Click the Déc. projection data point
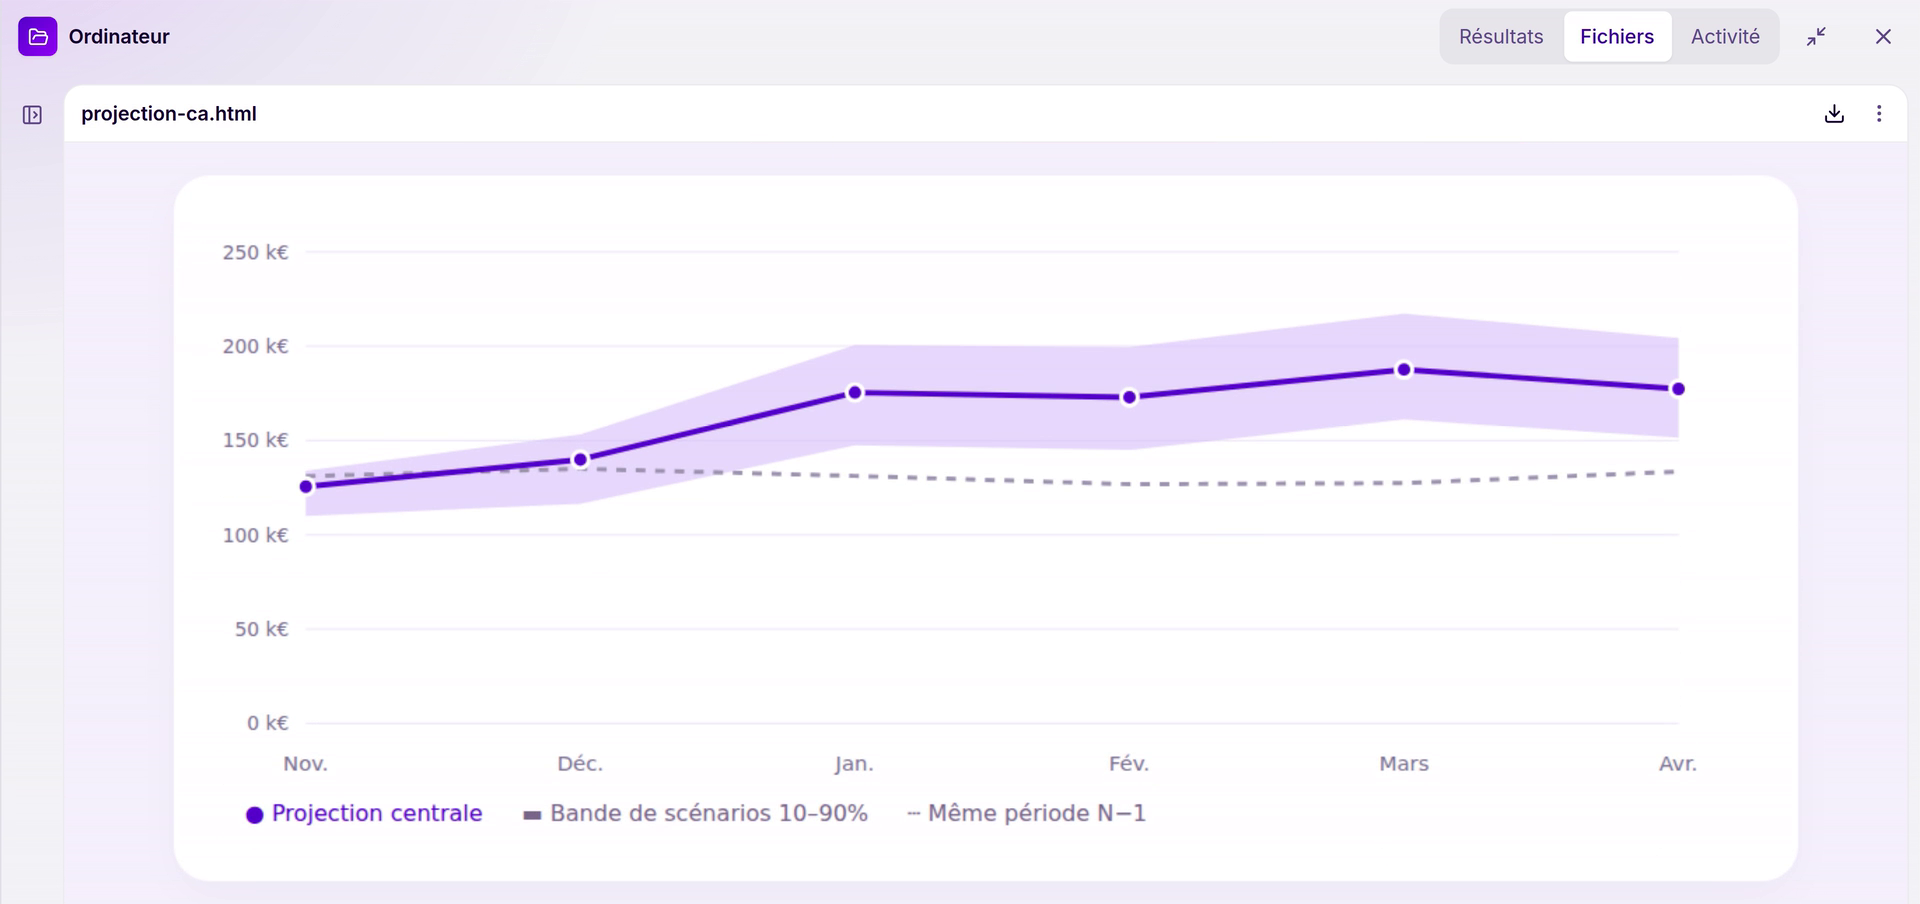 point(581,460)
